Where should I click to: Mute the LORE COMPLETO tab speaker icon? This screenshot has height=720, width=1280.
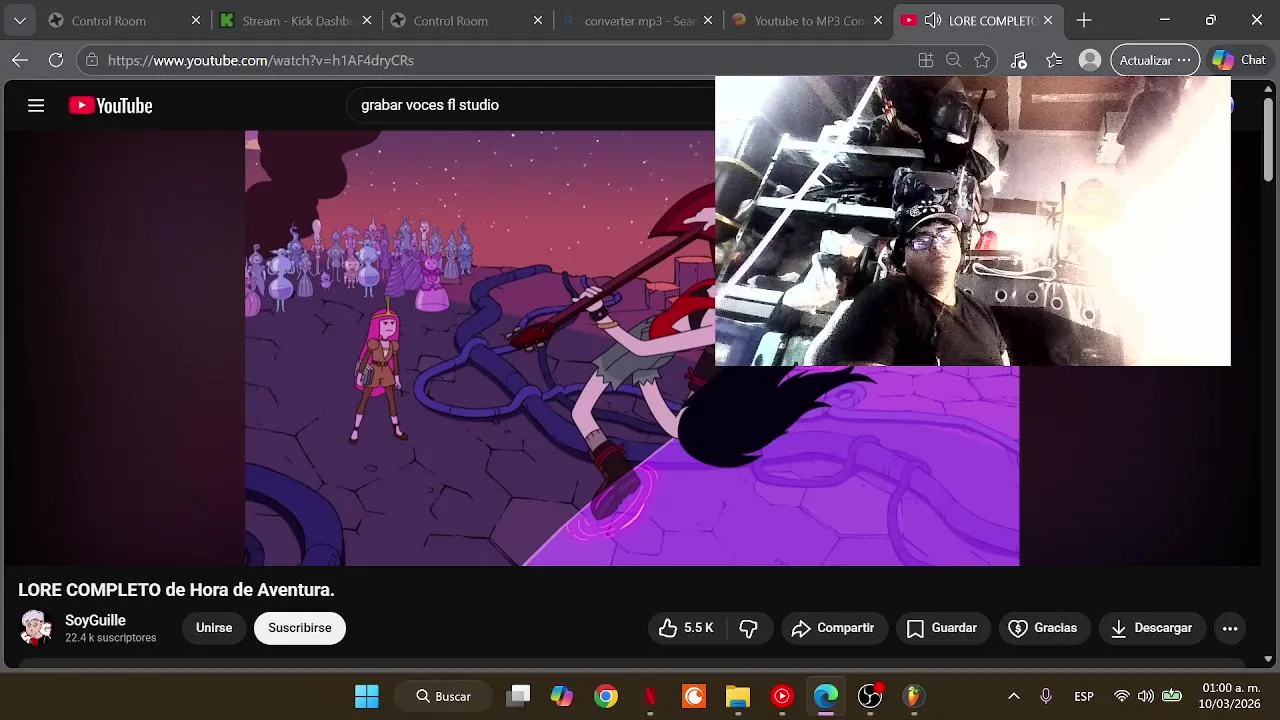[x=933, y=20]
